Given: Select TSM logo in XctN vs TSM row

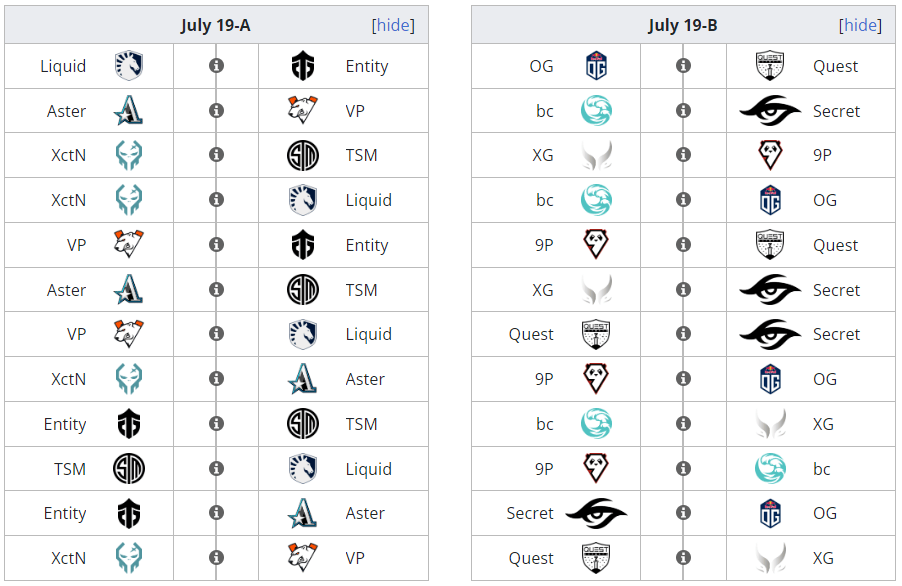Looking at the screenshot, I should click(303, 155).
